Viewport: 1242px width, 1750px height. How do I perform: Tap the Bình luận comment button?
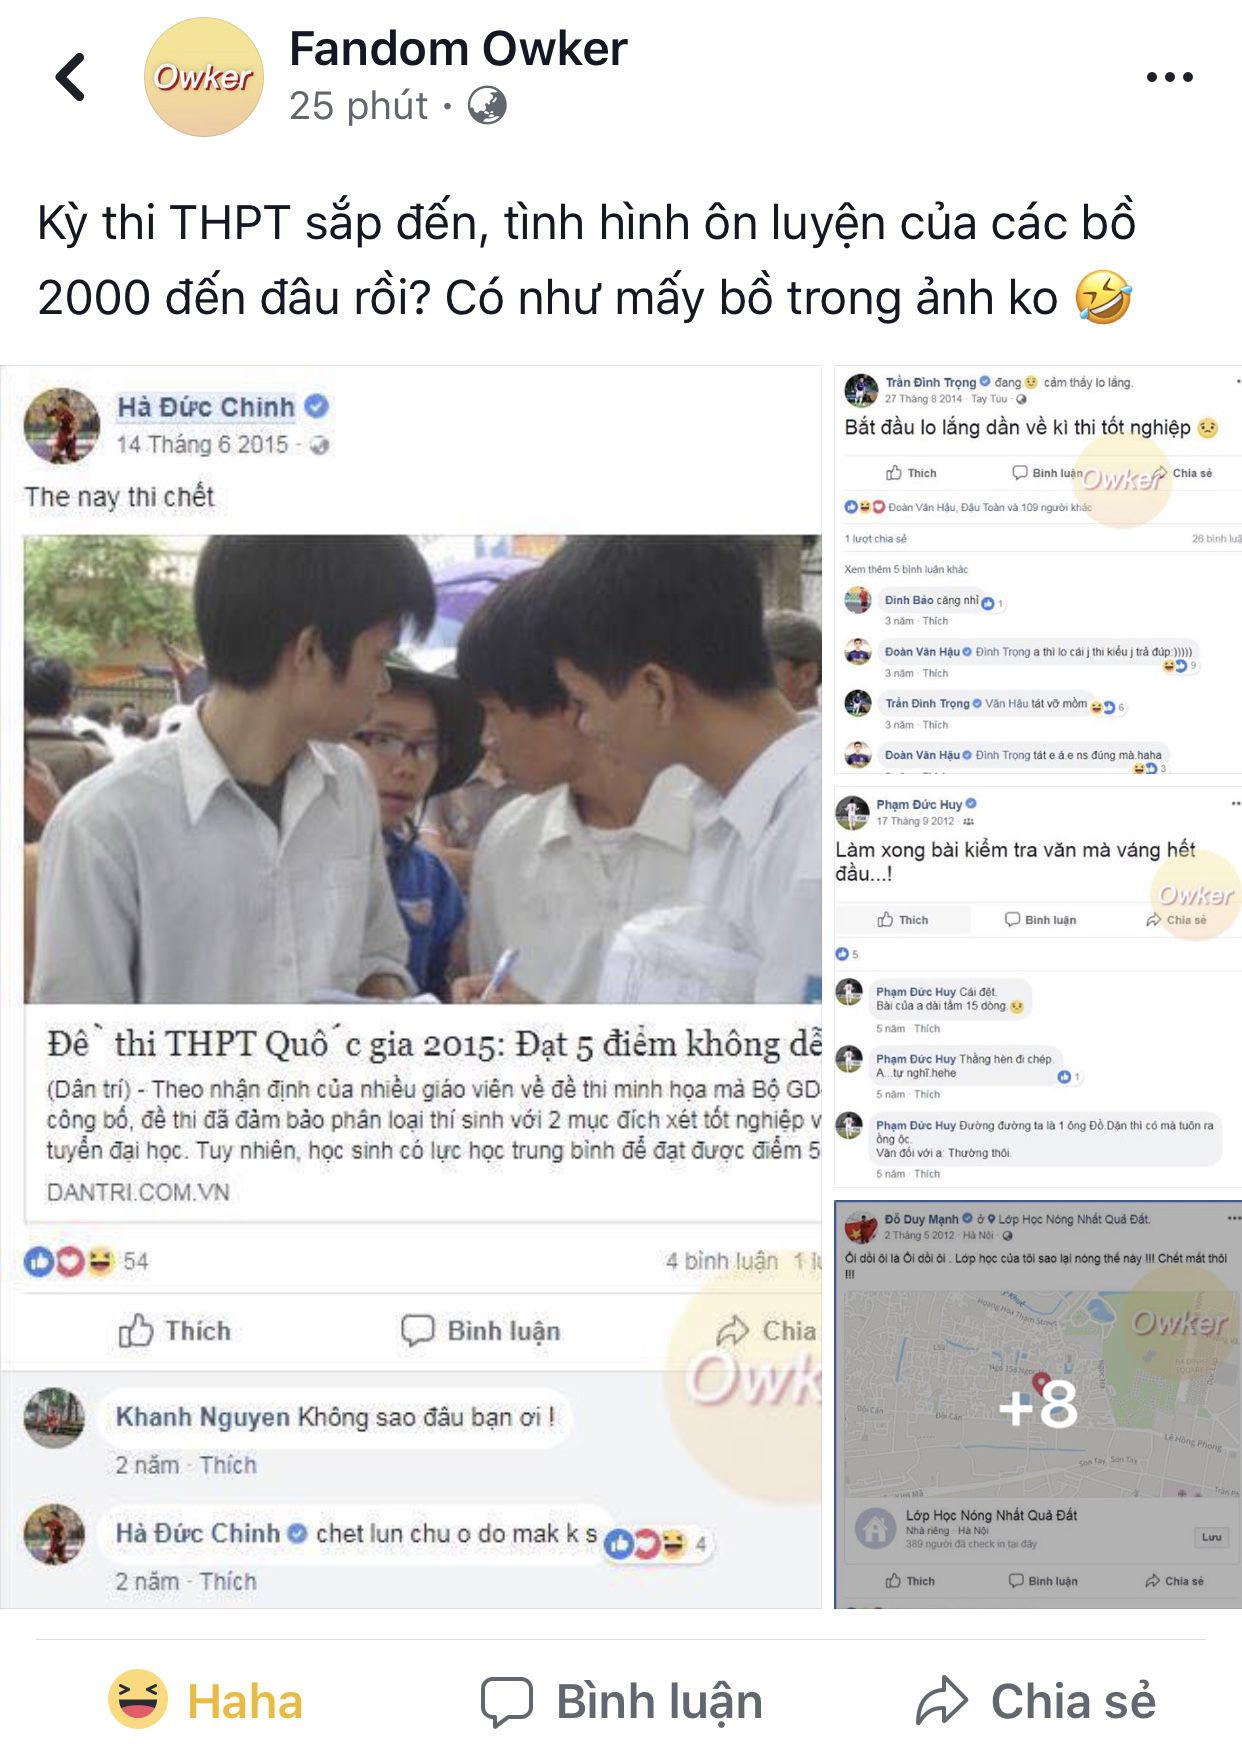click(622, 1701)
